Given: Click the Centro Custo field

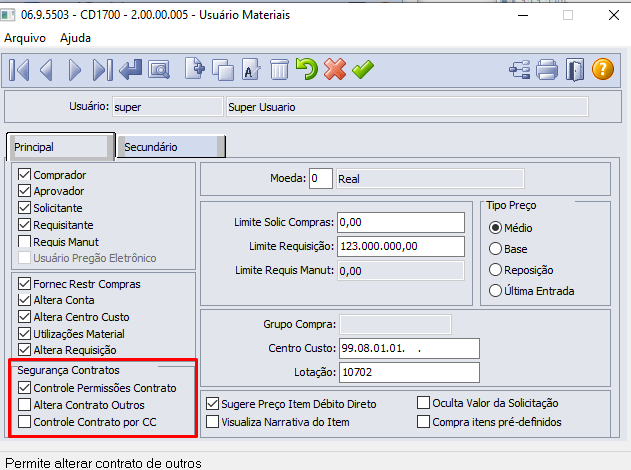Looking at the screenshot, I should pyautogui.click(x=409, y=348).
